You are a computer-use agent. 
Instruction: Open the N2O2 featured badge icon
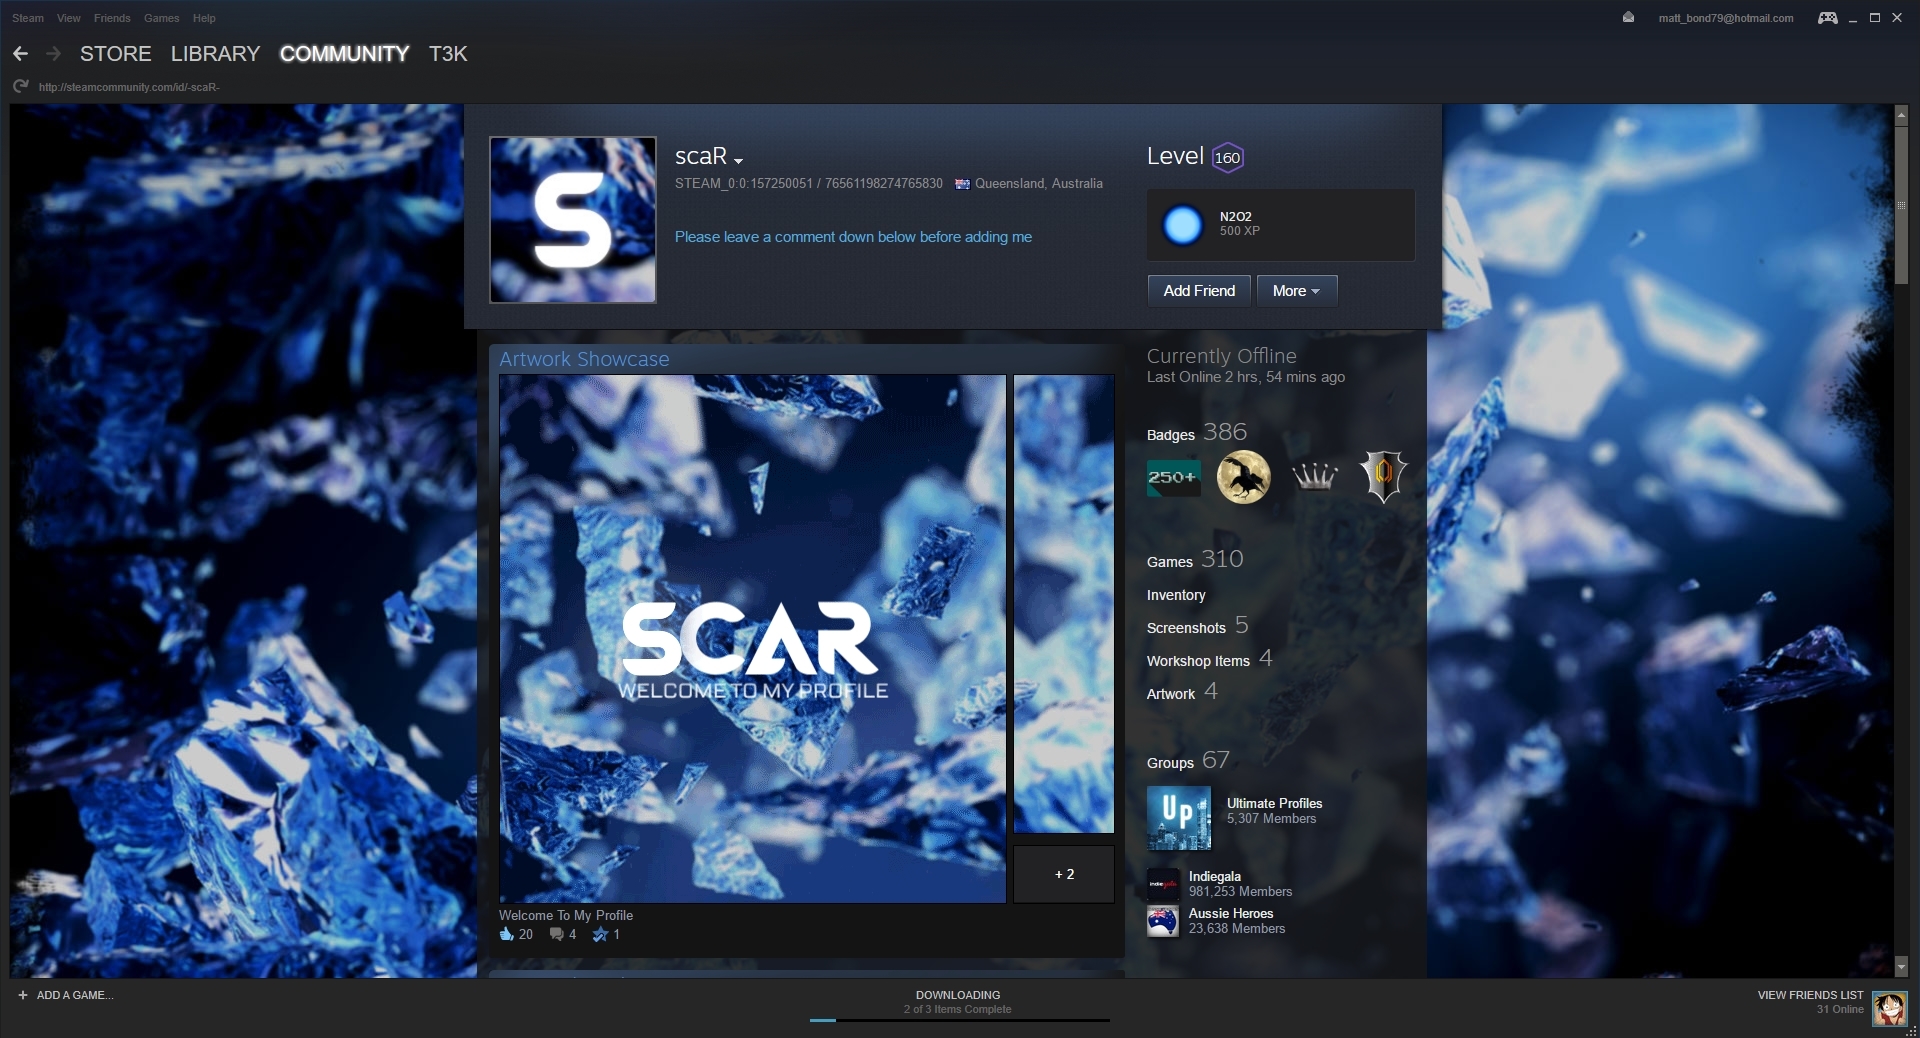pos(1182,225)
